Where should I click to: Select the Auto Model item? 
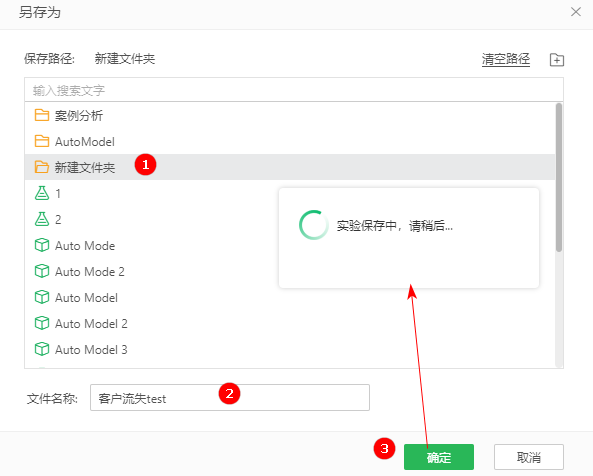click(290, 298)
